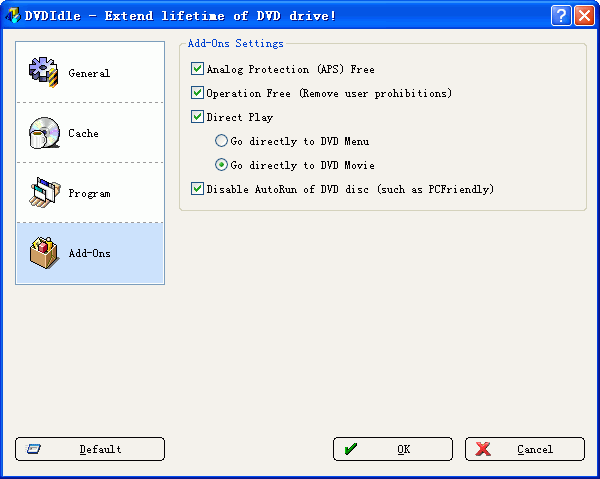600x479 pixels.
Task: Switch to the Program tab label
Action: click(90, 193)
